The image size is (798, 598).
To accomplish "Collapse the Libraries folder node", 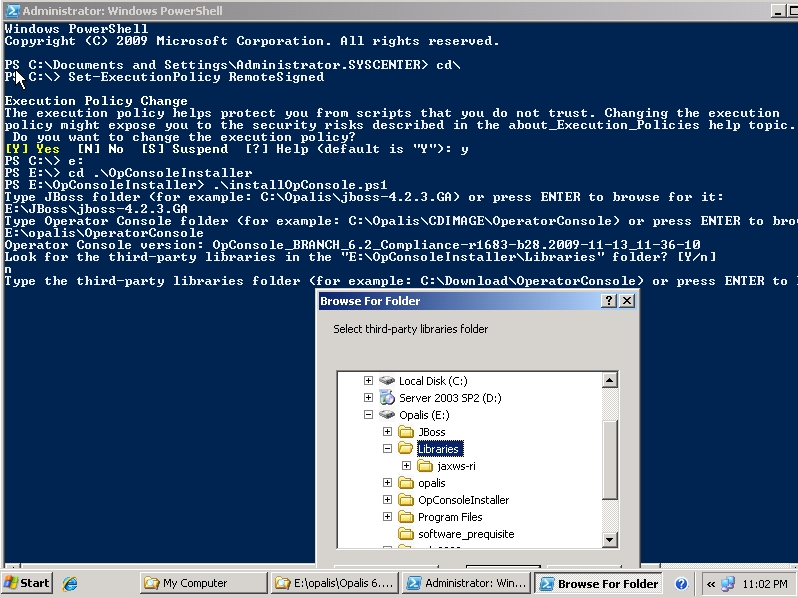I will click(387, 448).
